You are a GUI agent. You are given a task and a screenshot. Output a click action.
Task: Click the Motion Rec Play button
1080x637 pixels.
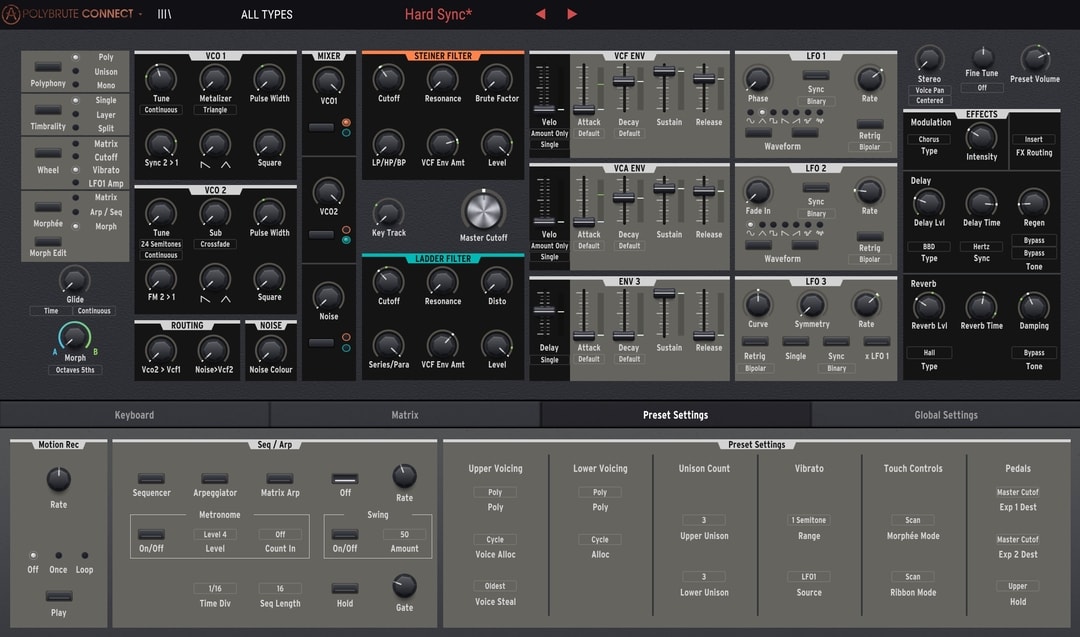[59, 596]
